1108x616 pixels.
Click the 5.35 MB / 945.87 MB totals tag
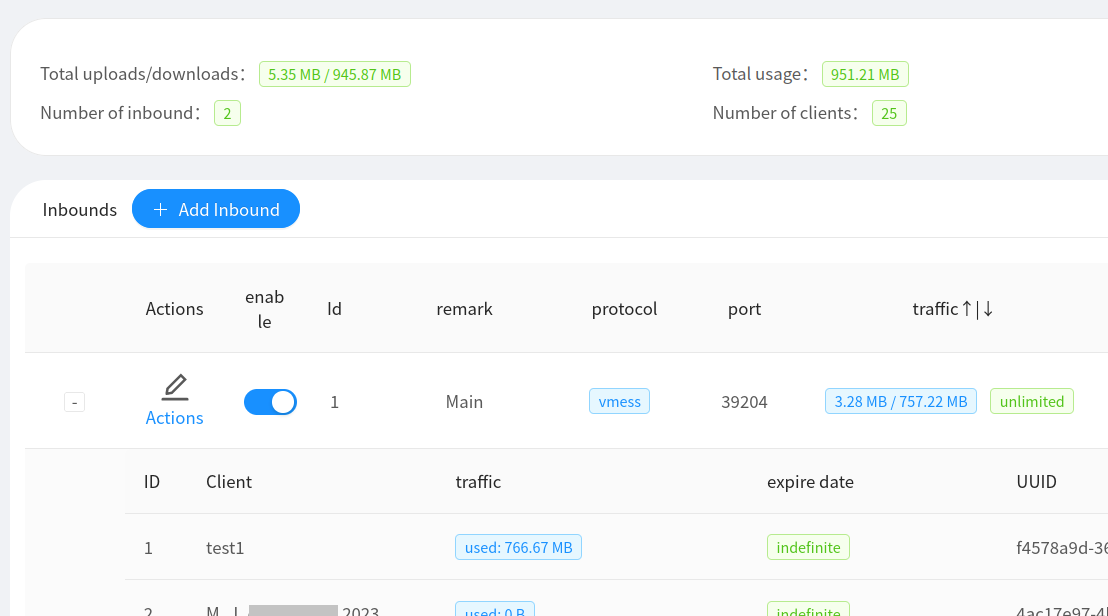(x=334, y=74)
